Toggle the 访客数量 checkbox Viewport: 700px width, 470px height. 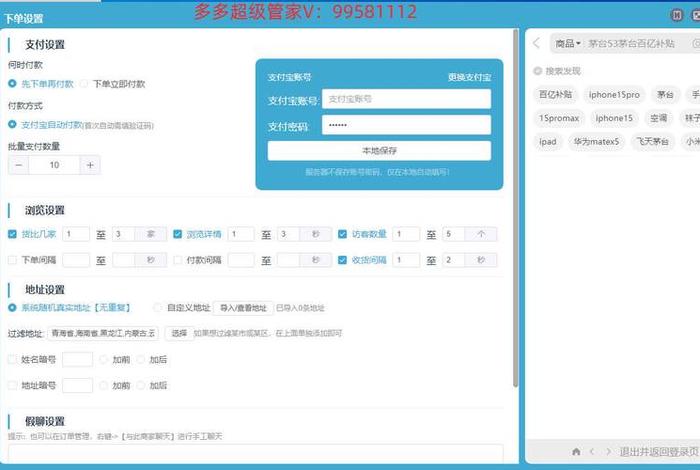pyautogui.click(x=342, y=234)
